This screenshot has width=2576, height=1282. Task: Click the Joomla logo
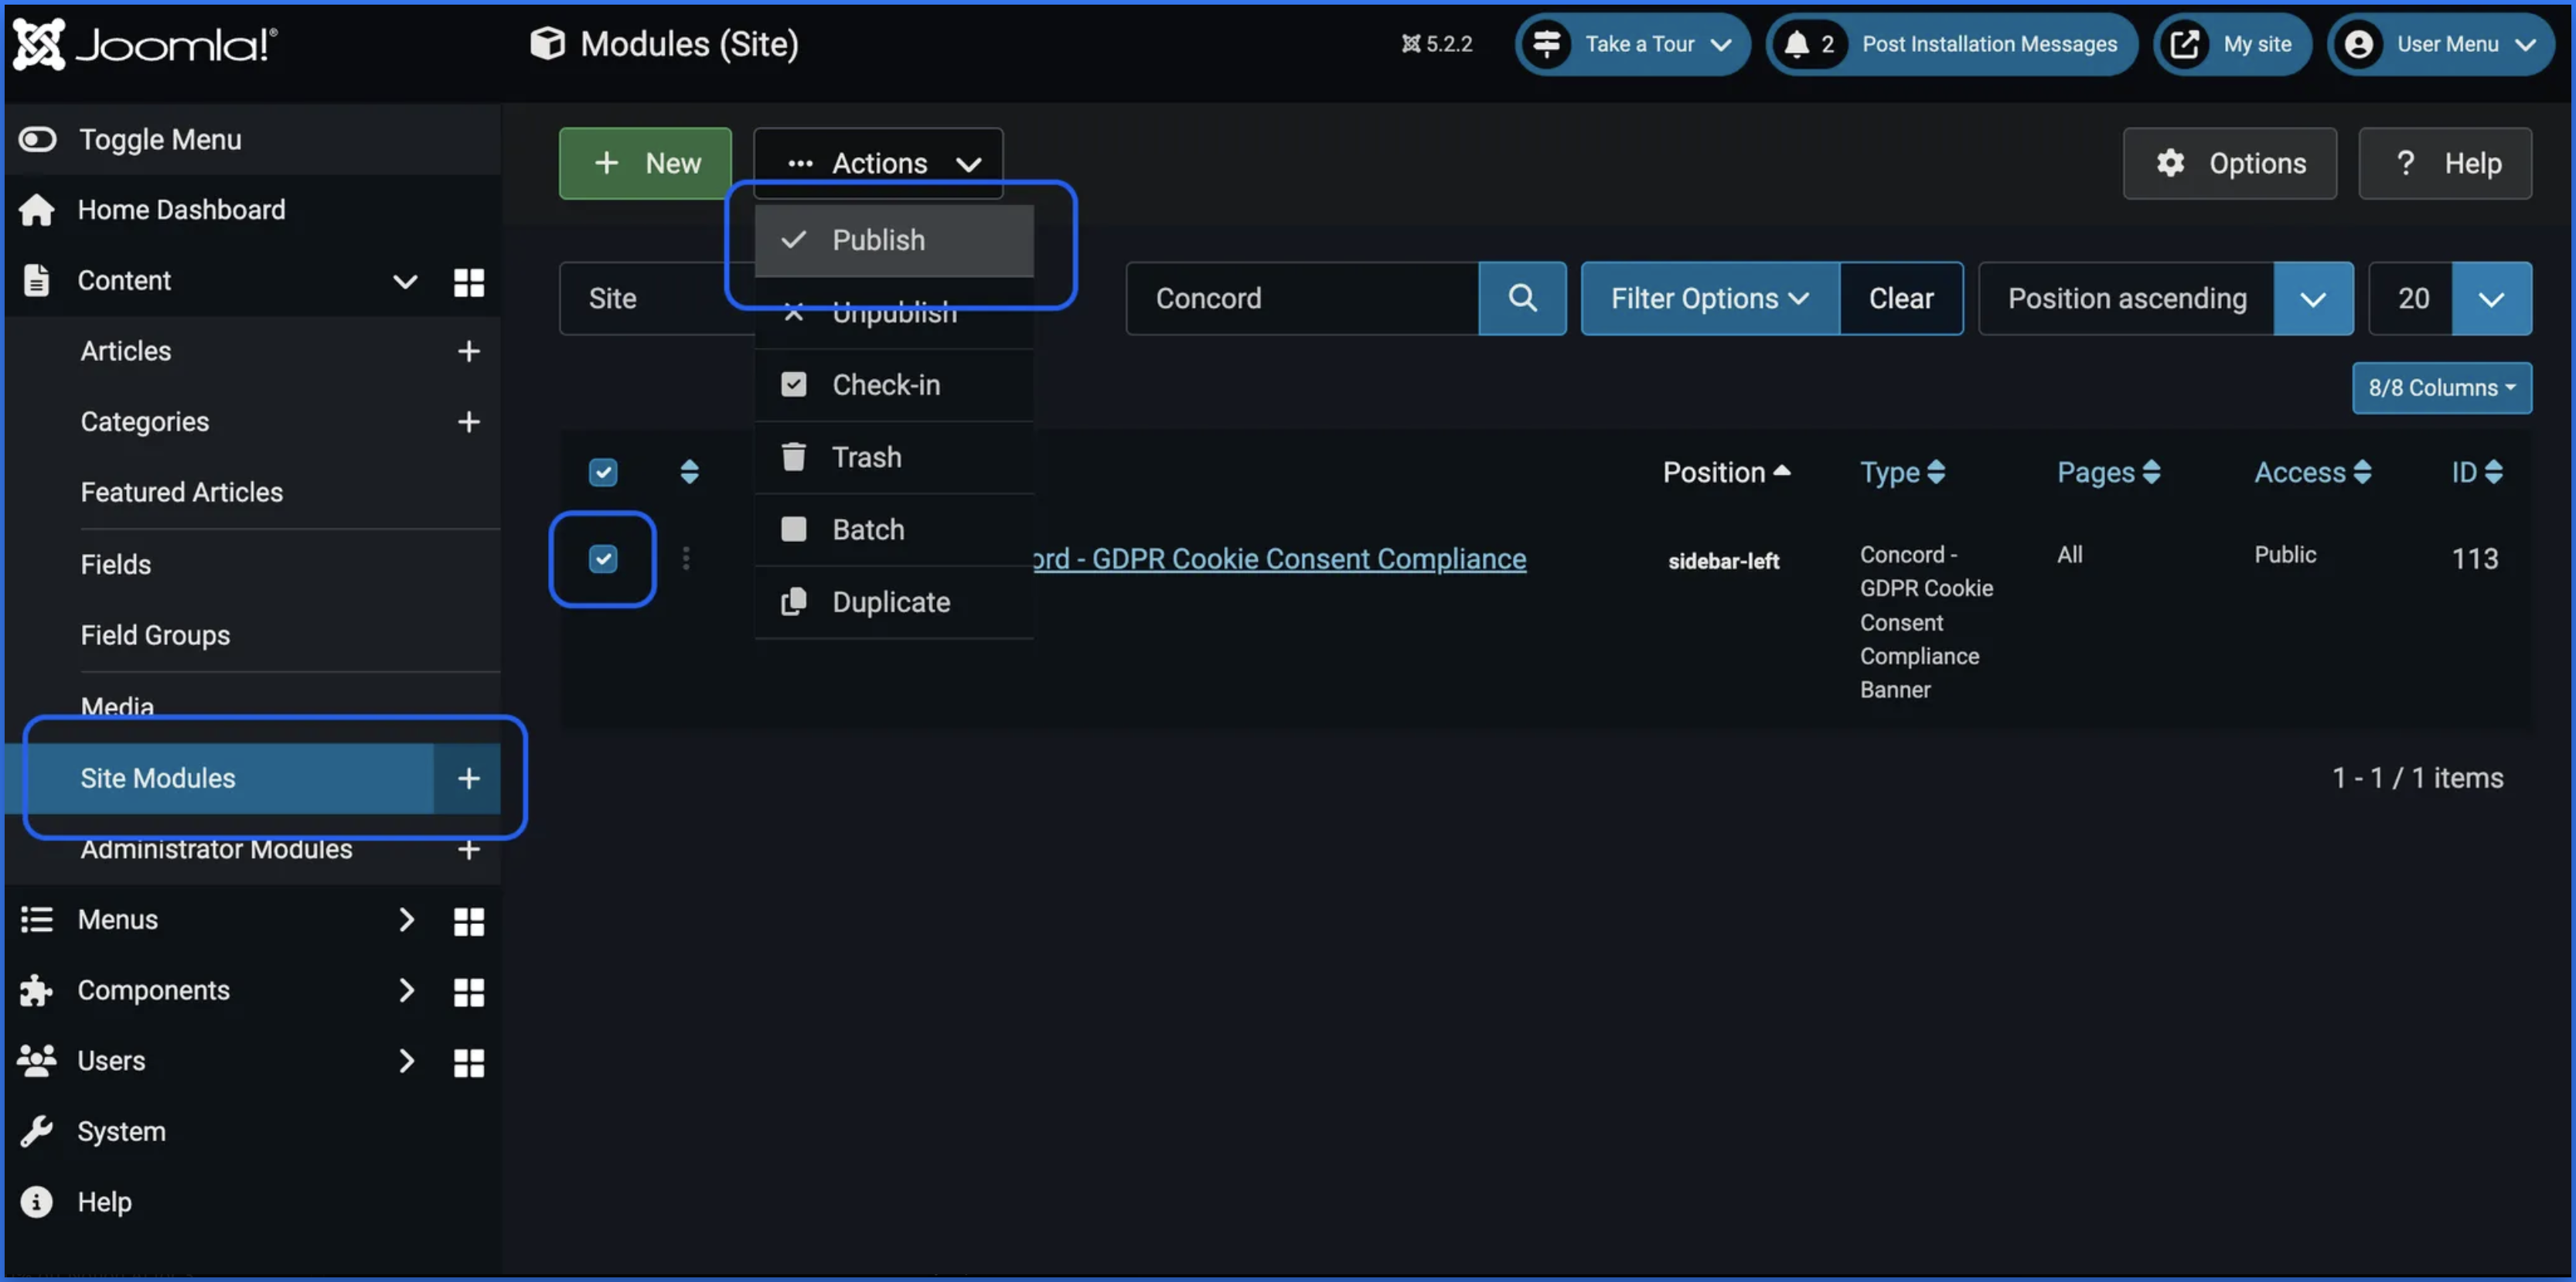pos(146,44)
